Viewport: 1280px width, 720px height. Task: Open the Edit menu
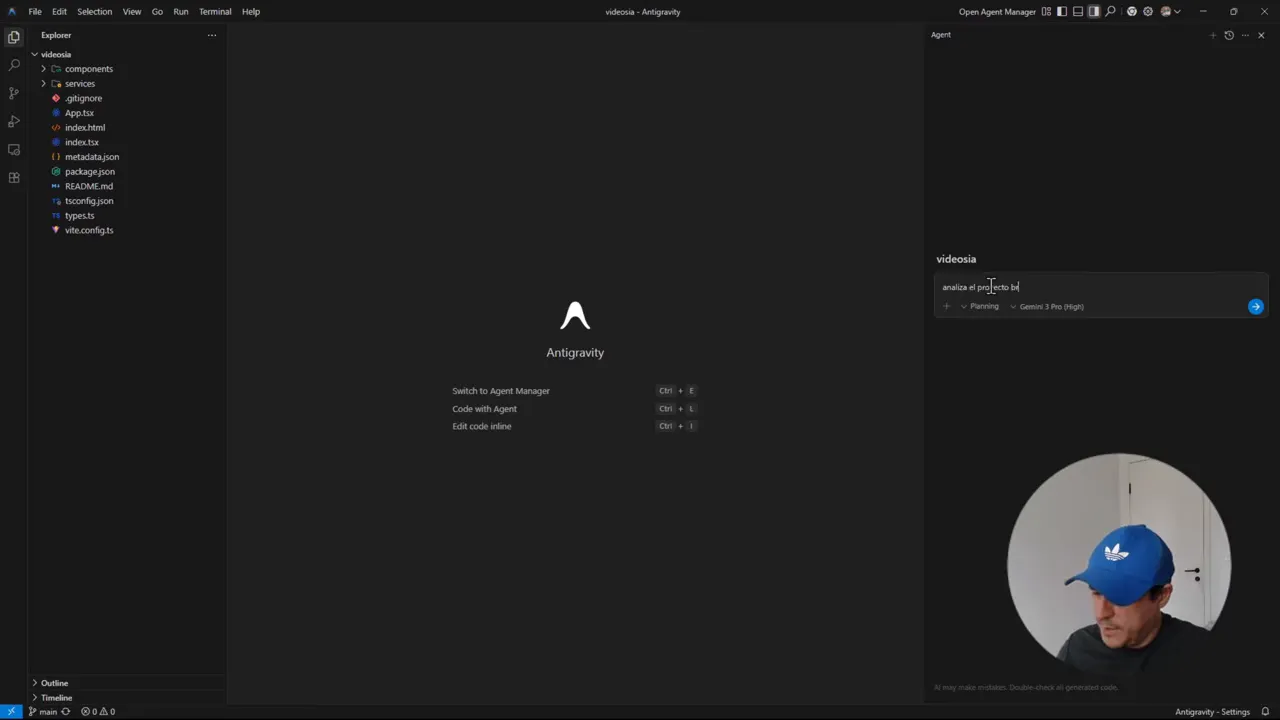pos(60,12)
